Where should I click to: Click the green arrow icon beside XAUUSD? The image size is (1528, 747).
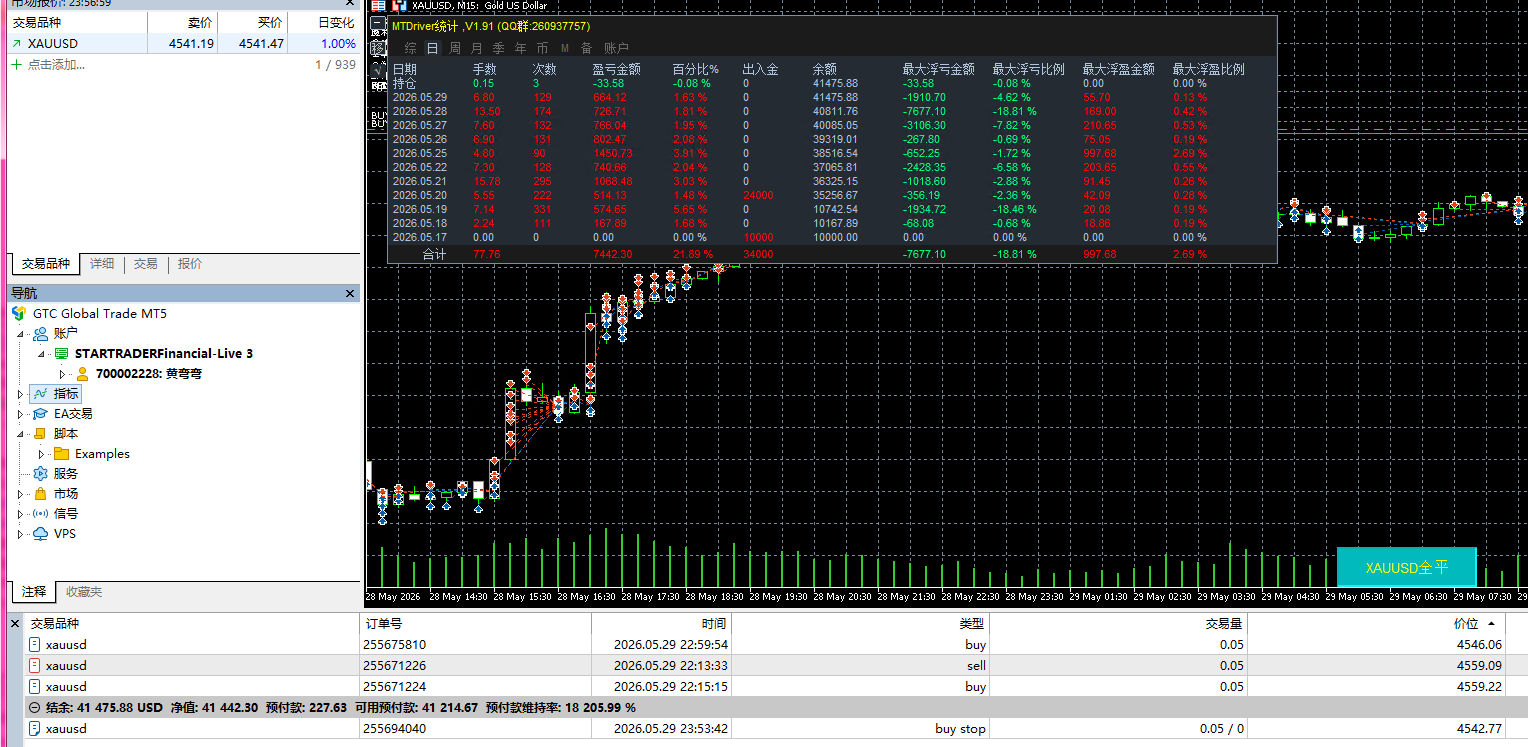pyautogui.click(x=16, y=44)
